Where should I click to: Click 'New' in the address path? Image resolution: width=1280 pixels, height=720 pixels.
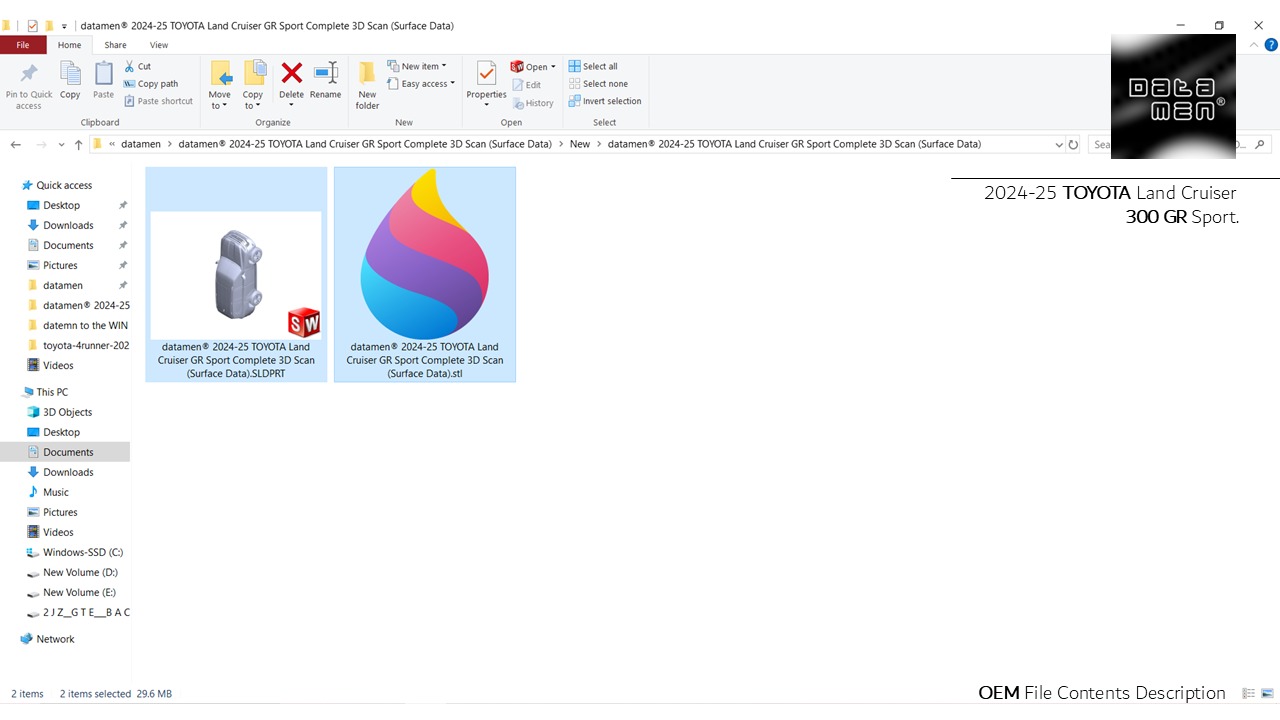[580, 144]
